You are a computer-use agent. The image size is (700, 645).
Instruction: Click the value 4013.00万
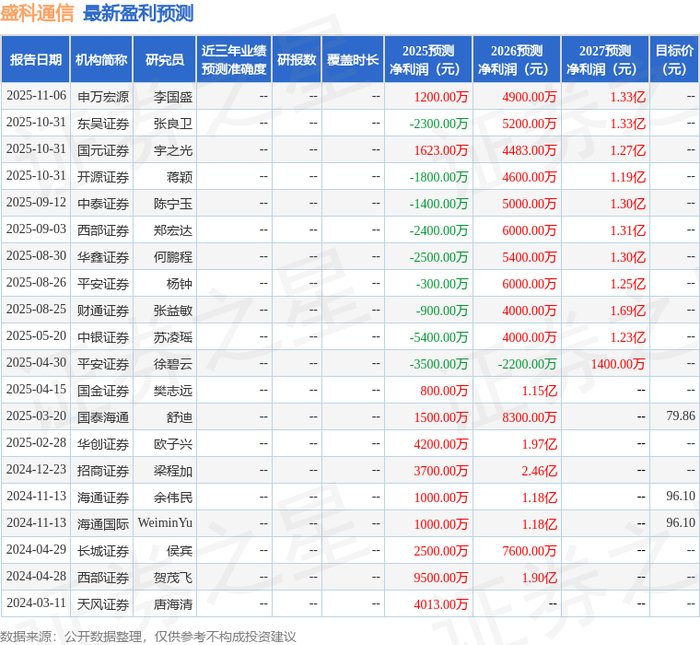coord(441,605)
